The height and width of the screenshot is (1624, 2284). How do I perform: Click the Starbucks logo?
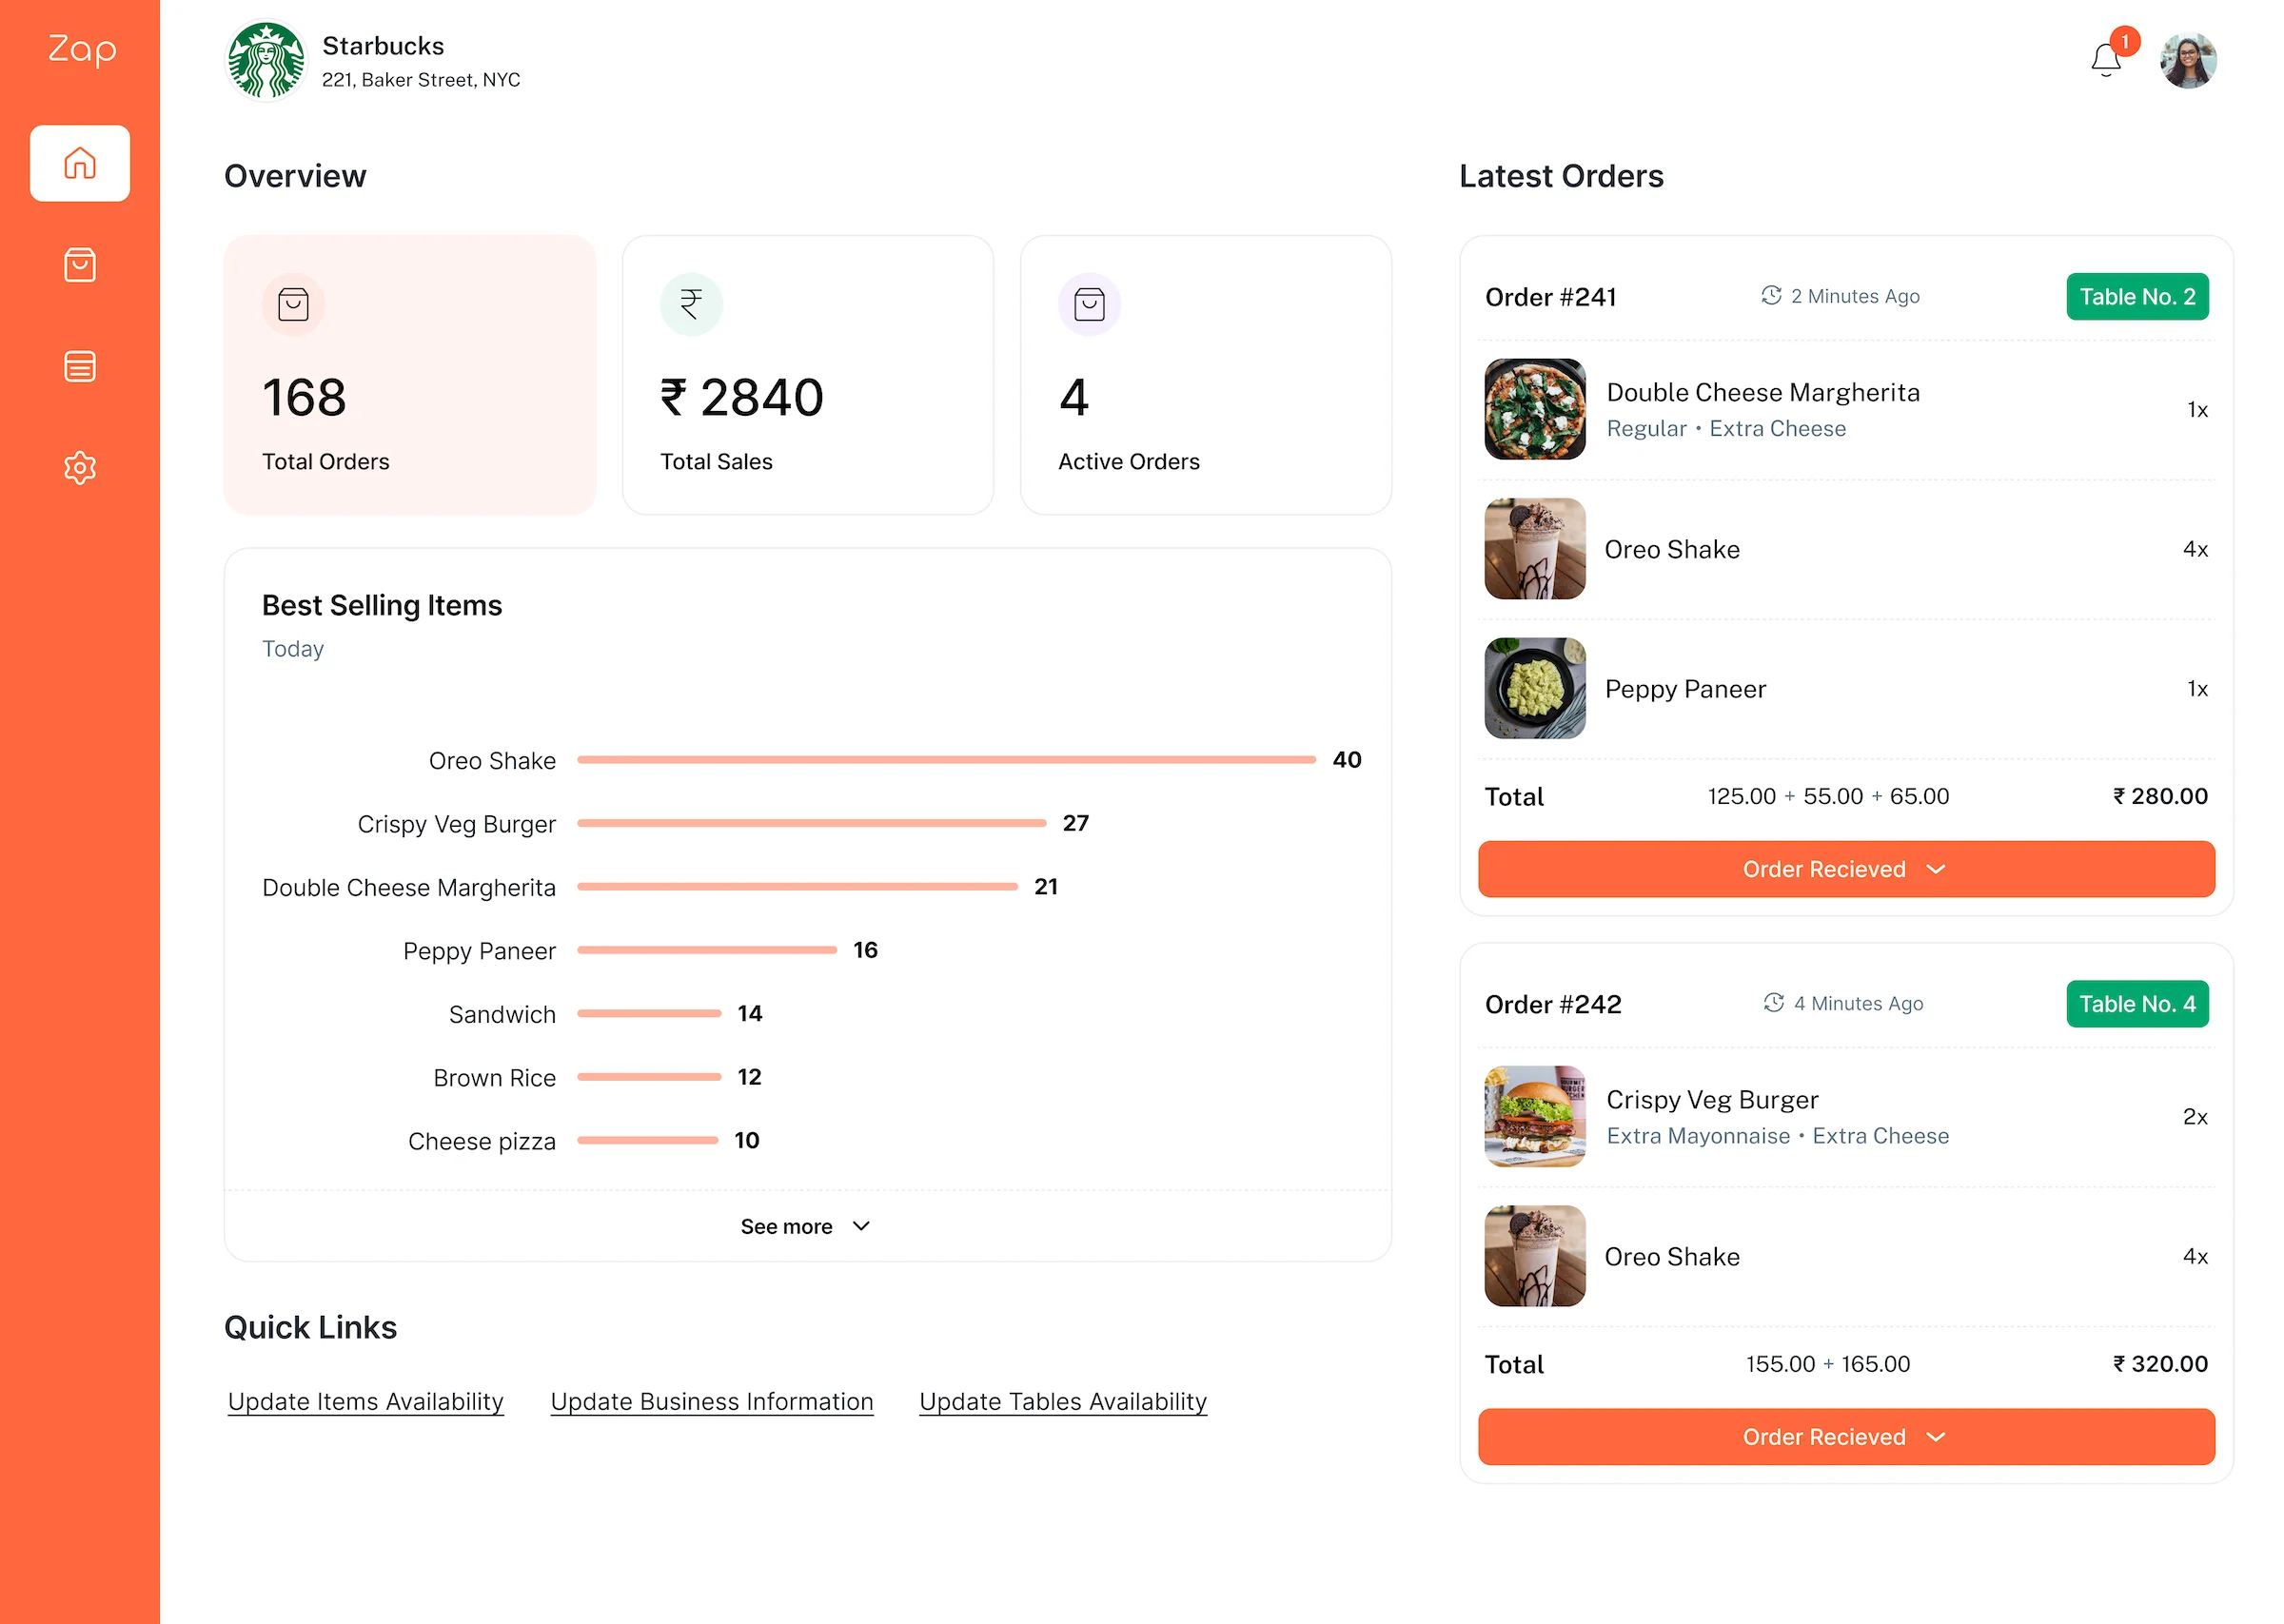(x=266, y=61)
